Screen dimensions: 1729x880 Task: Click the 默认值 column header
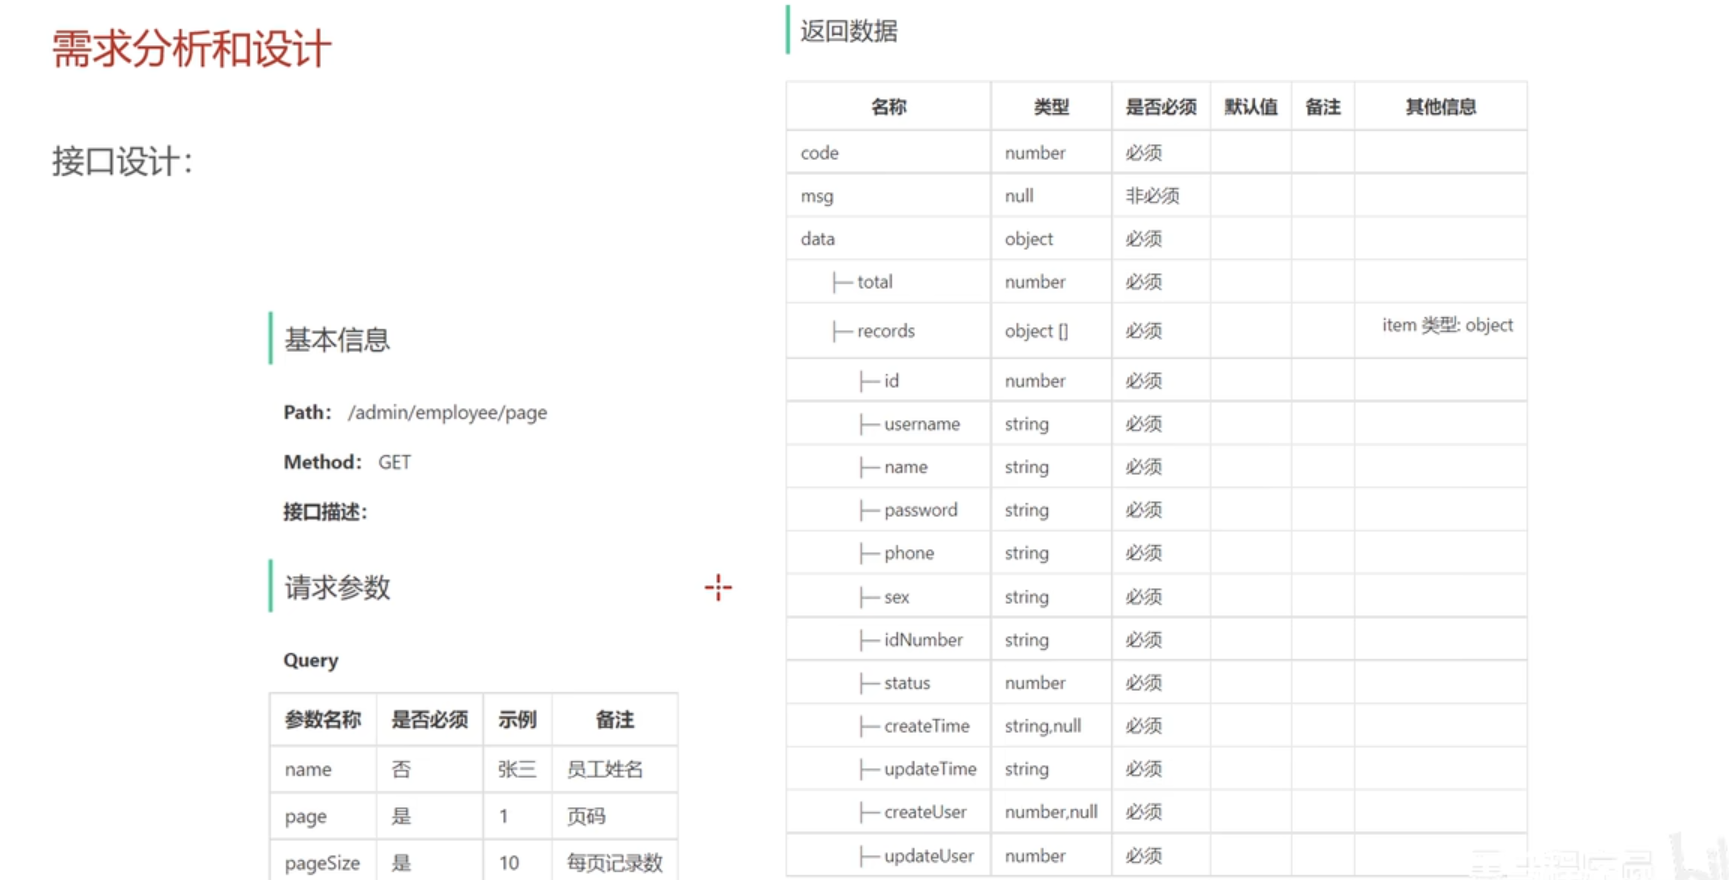click(x=1251, y=107)
